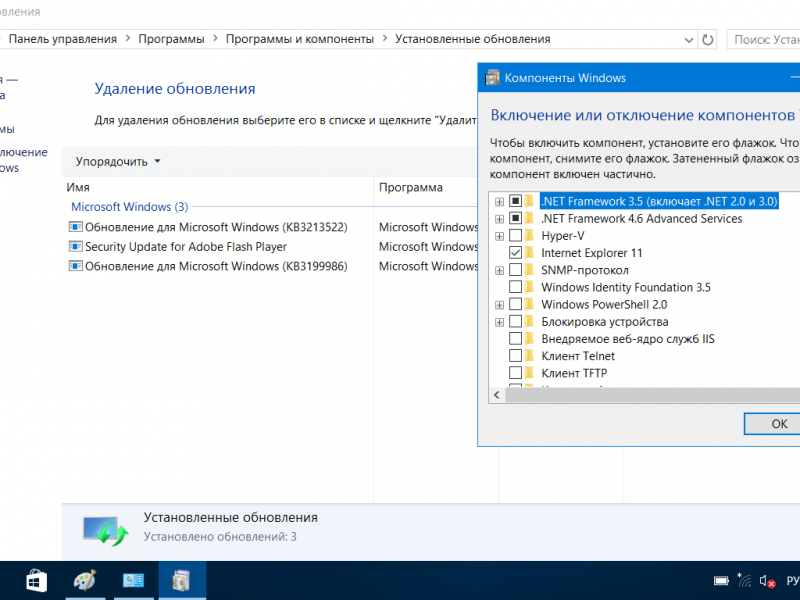Enable the Hyper-V checkbox

pyautogui.click(x=515, y=235)
